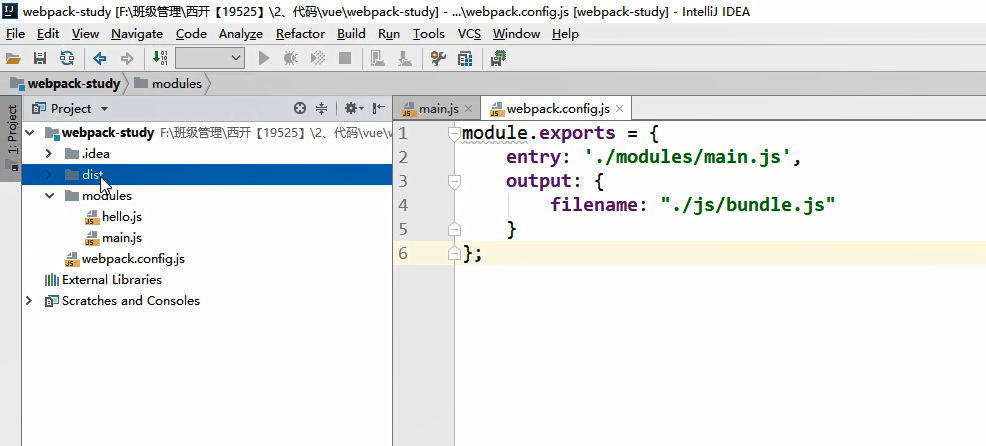Open the File menu
This screenshot has width=986, height=446.
coord(15,34)
